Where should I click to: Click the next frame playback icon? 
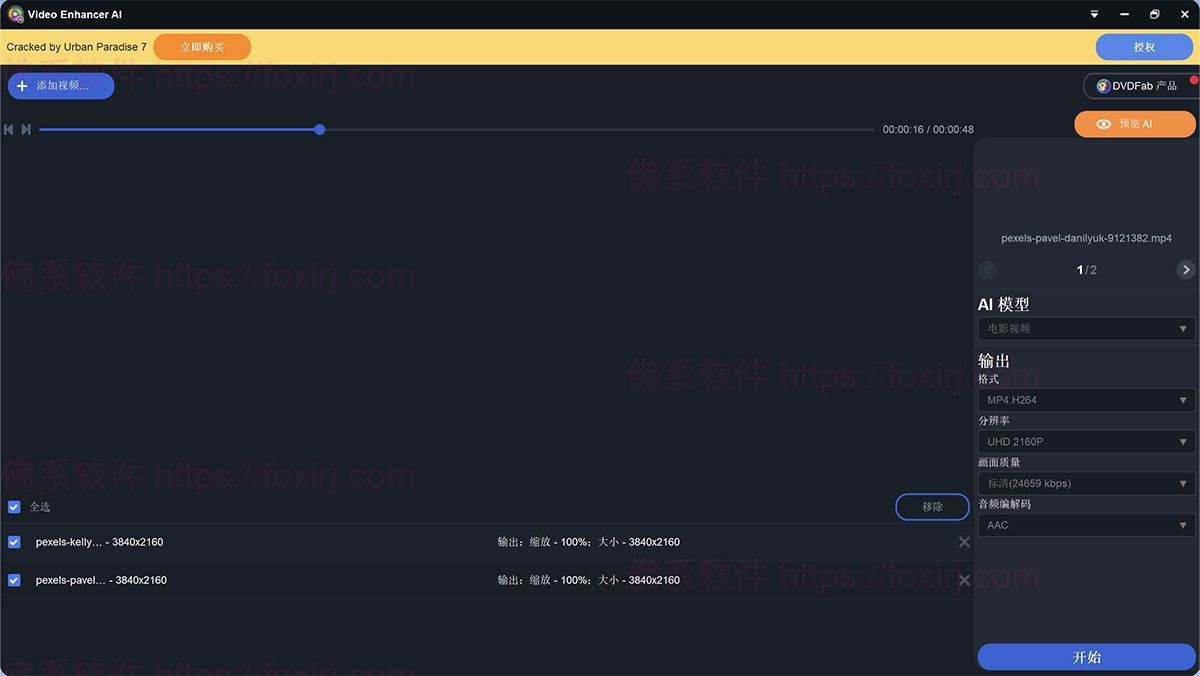(26, 129)
